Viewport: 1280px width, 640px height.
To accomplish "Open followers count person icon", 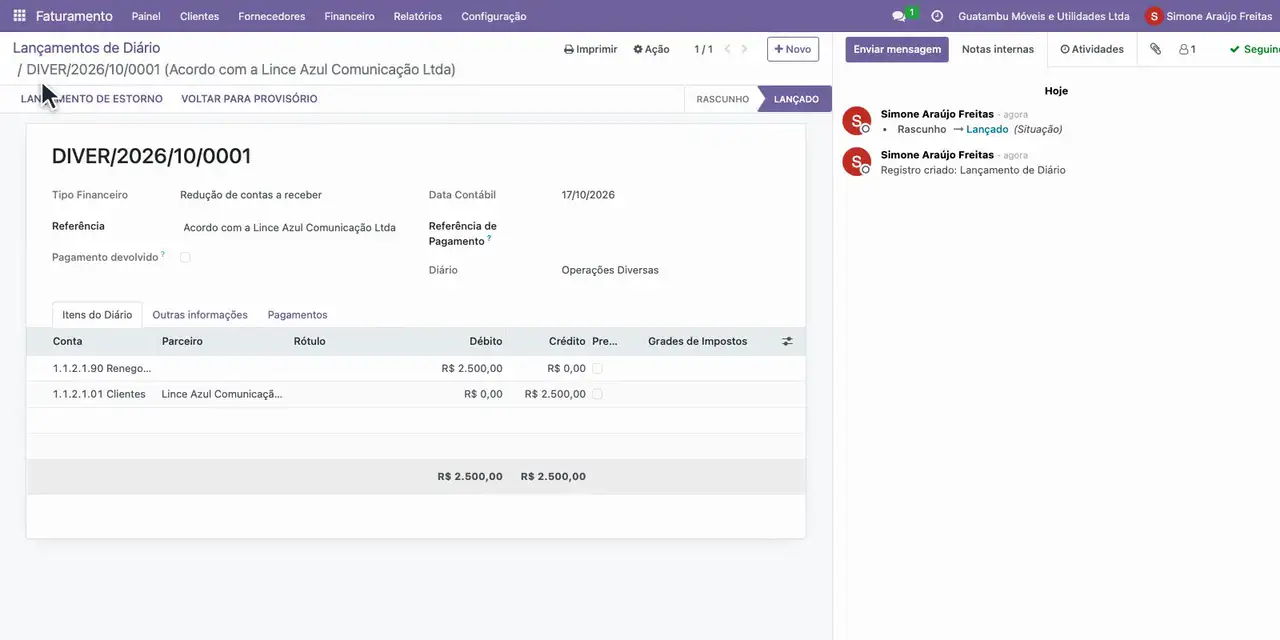I will point(1187,49).
